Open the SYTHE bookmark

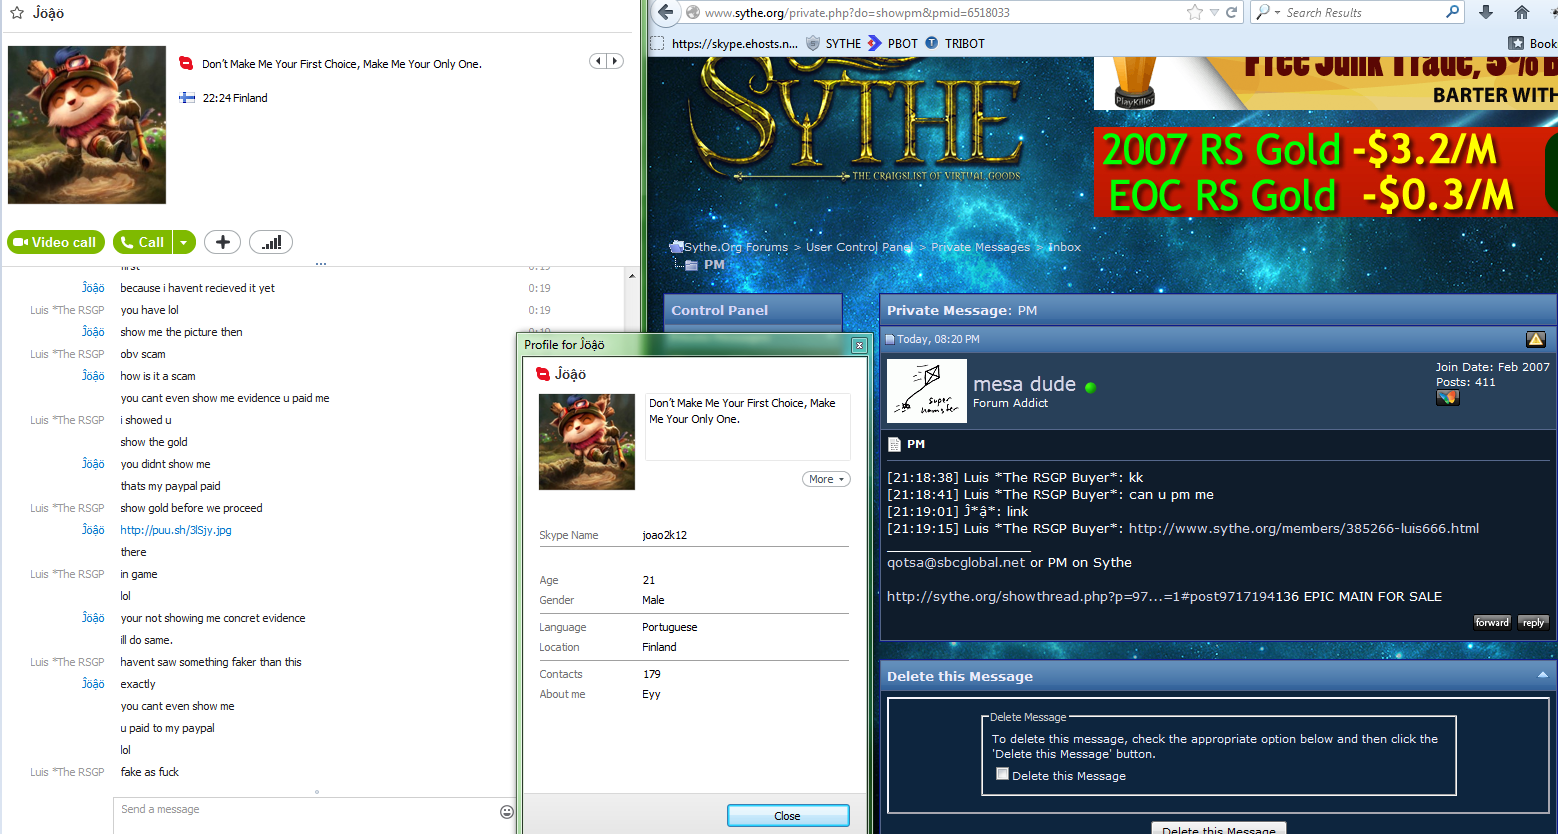(834, 43)
